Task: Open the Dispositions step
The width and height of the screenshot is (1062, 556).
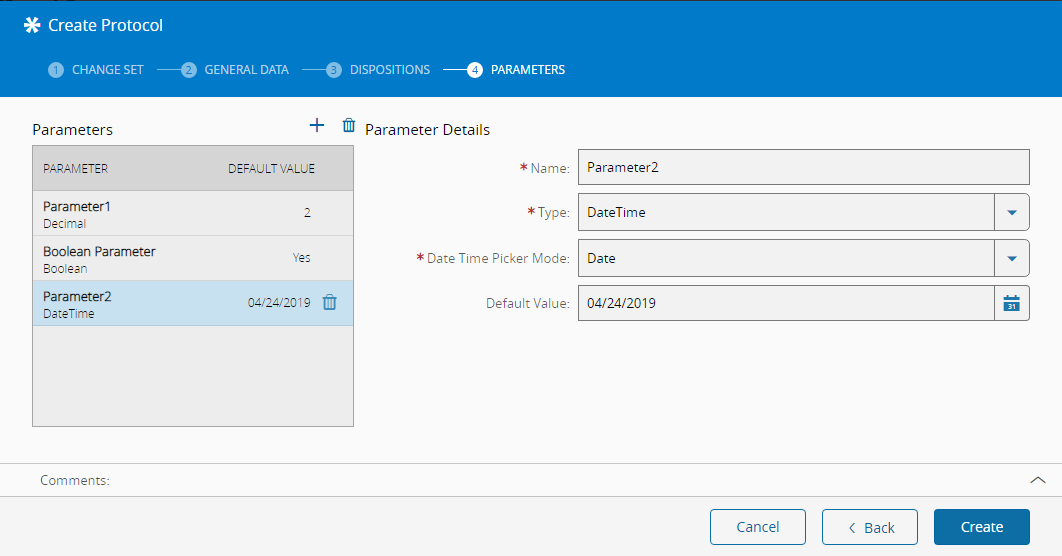Action: (390, 70)
